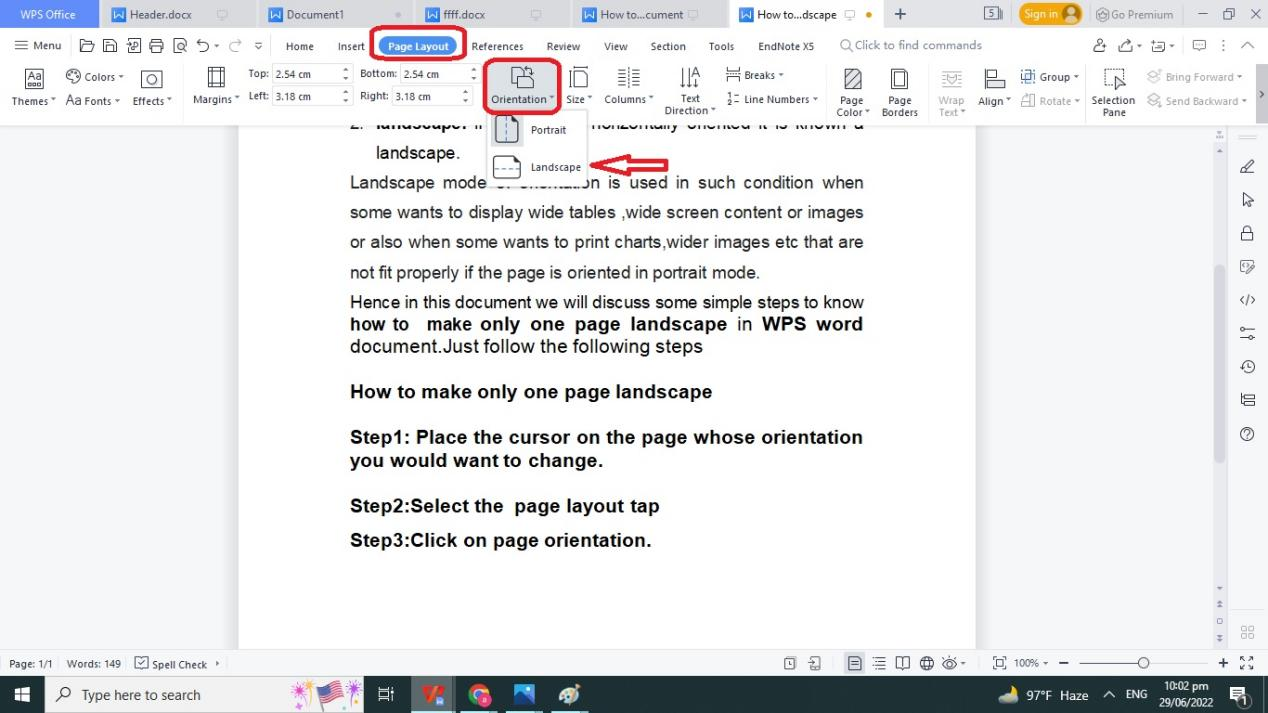This screenshot has width=1268, height=713.
Task: Switch to the References ribbon tab
Action: coord(497,45)
